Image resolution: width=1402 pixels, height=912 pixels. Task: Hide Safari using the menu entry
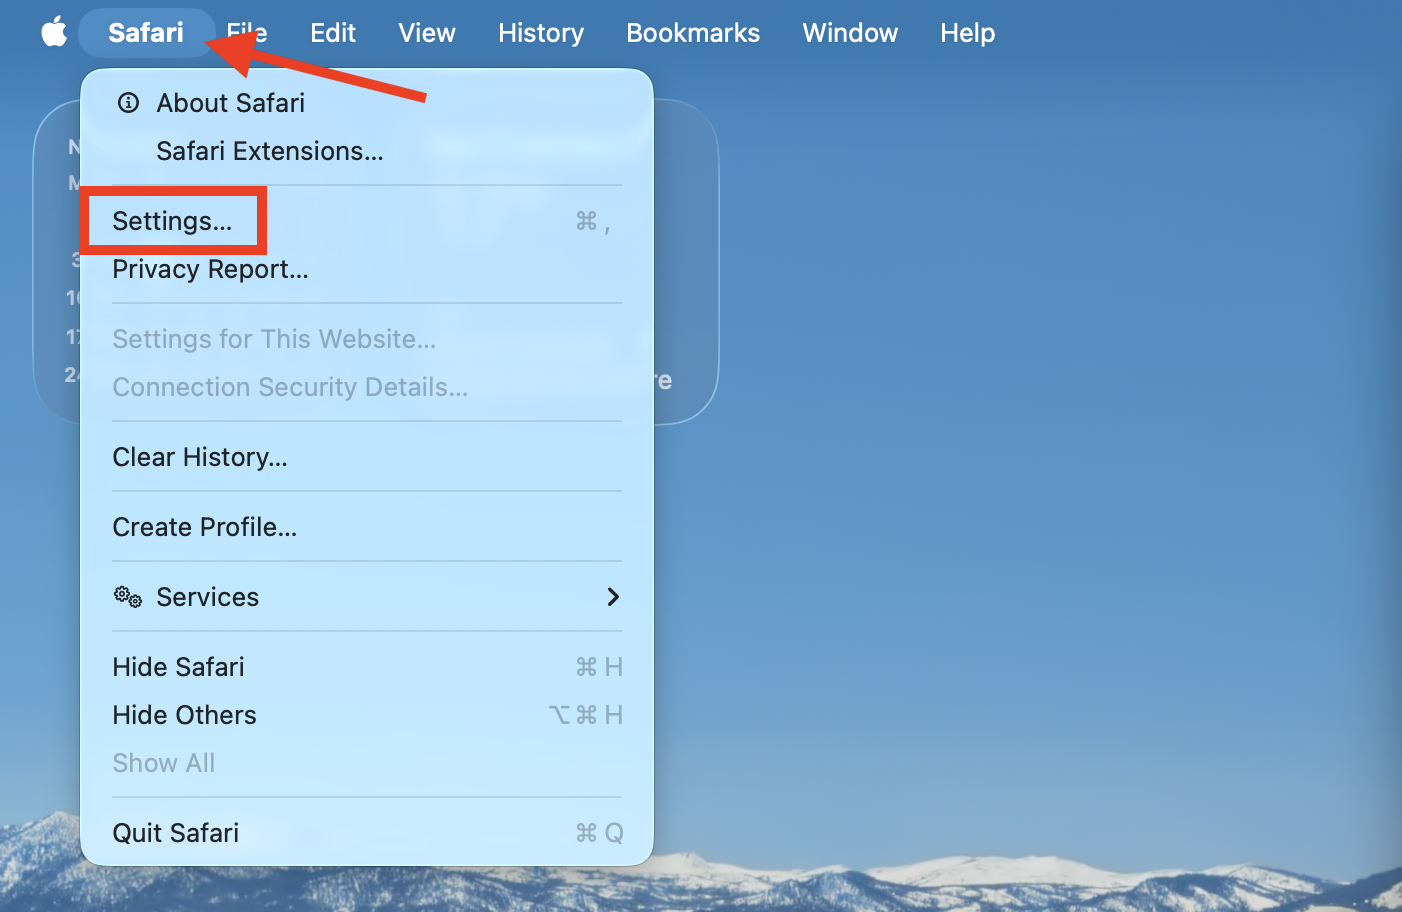tap(178, 666)
